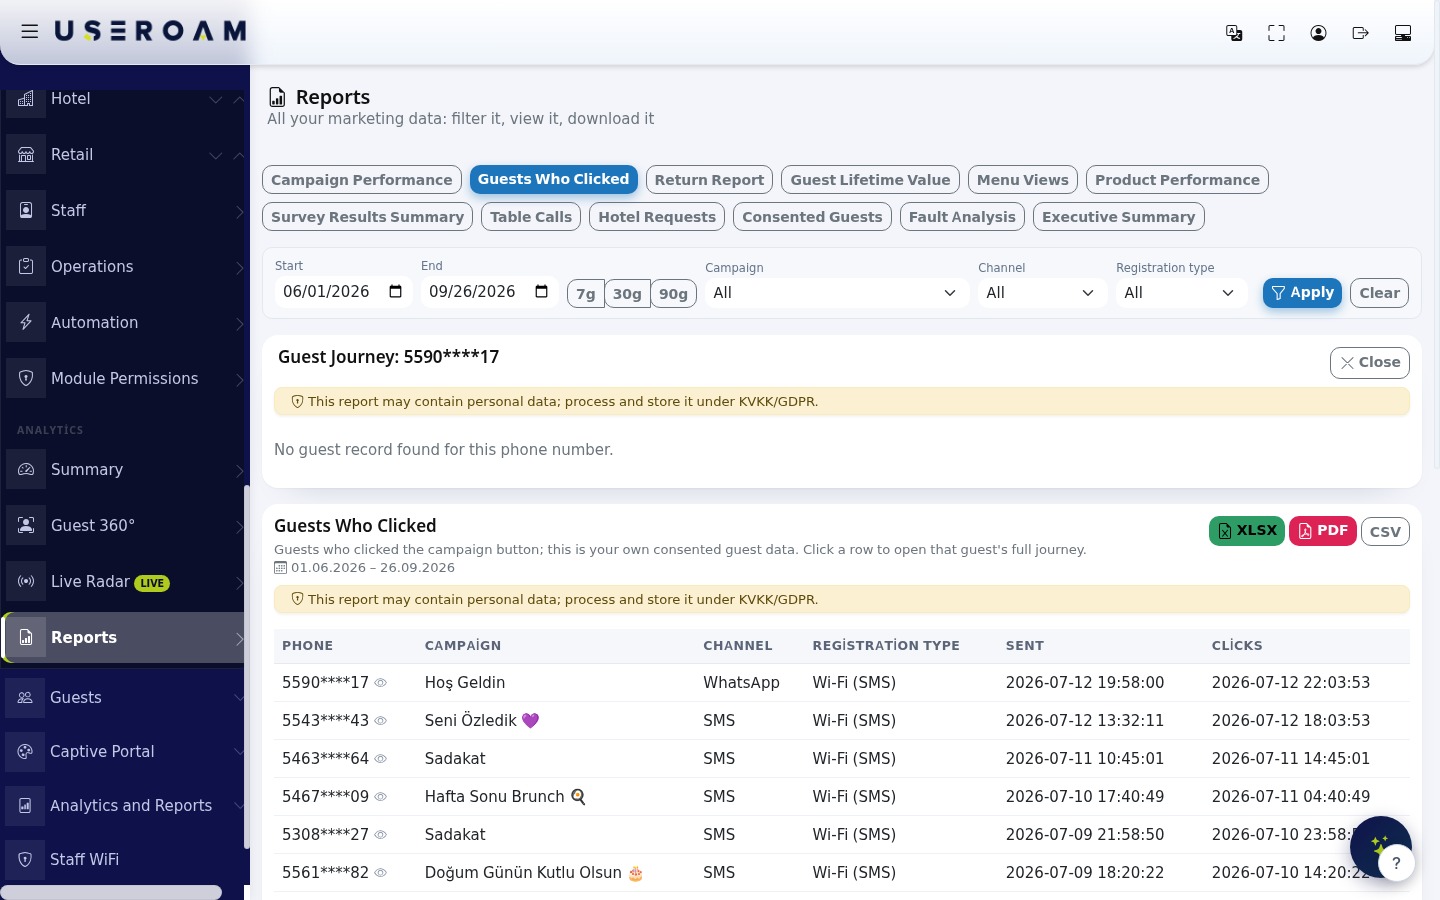This screenshot has width=1440, height=900.
Task: Expand the Captive Portal sidebar section
Action: (124, 752)
